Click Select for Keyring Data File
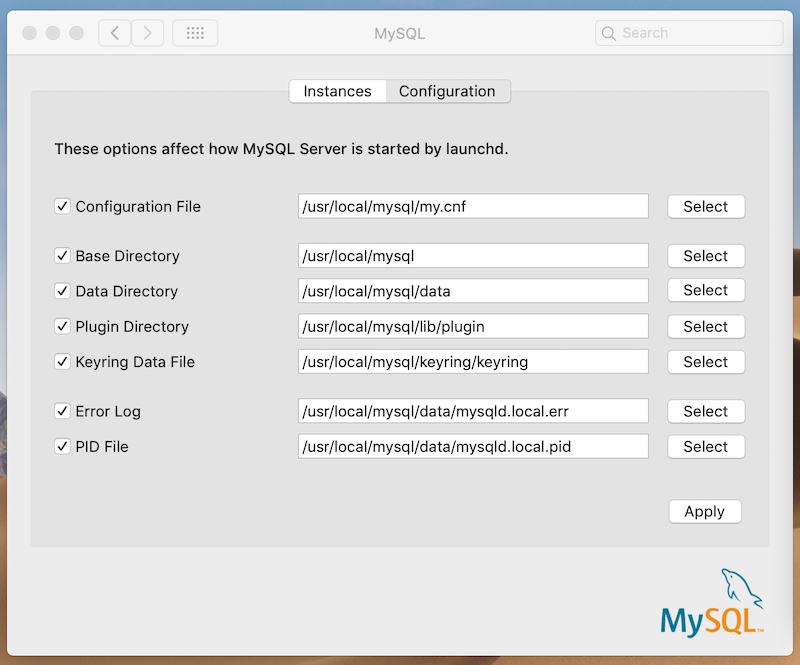 706,361
